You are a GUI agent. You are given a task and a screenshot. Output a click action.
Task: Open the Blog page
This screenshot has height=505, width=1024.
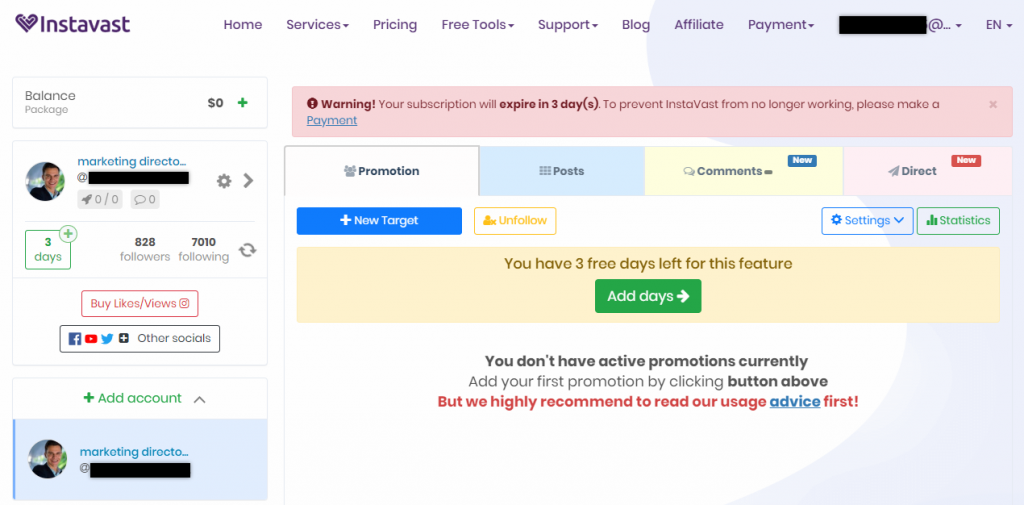636,25
